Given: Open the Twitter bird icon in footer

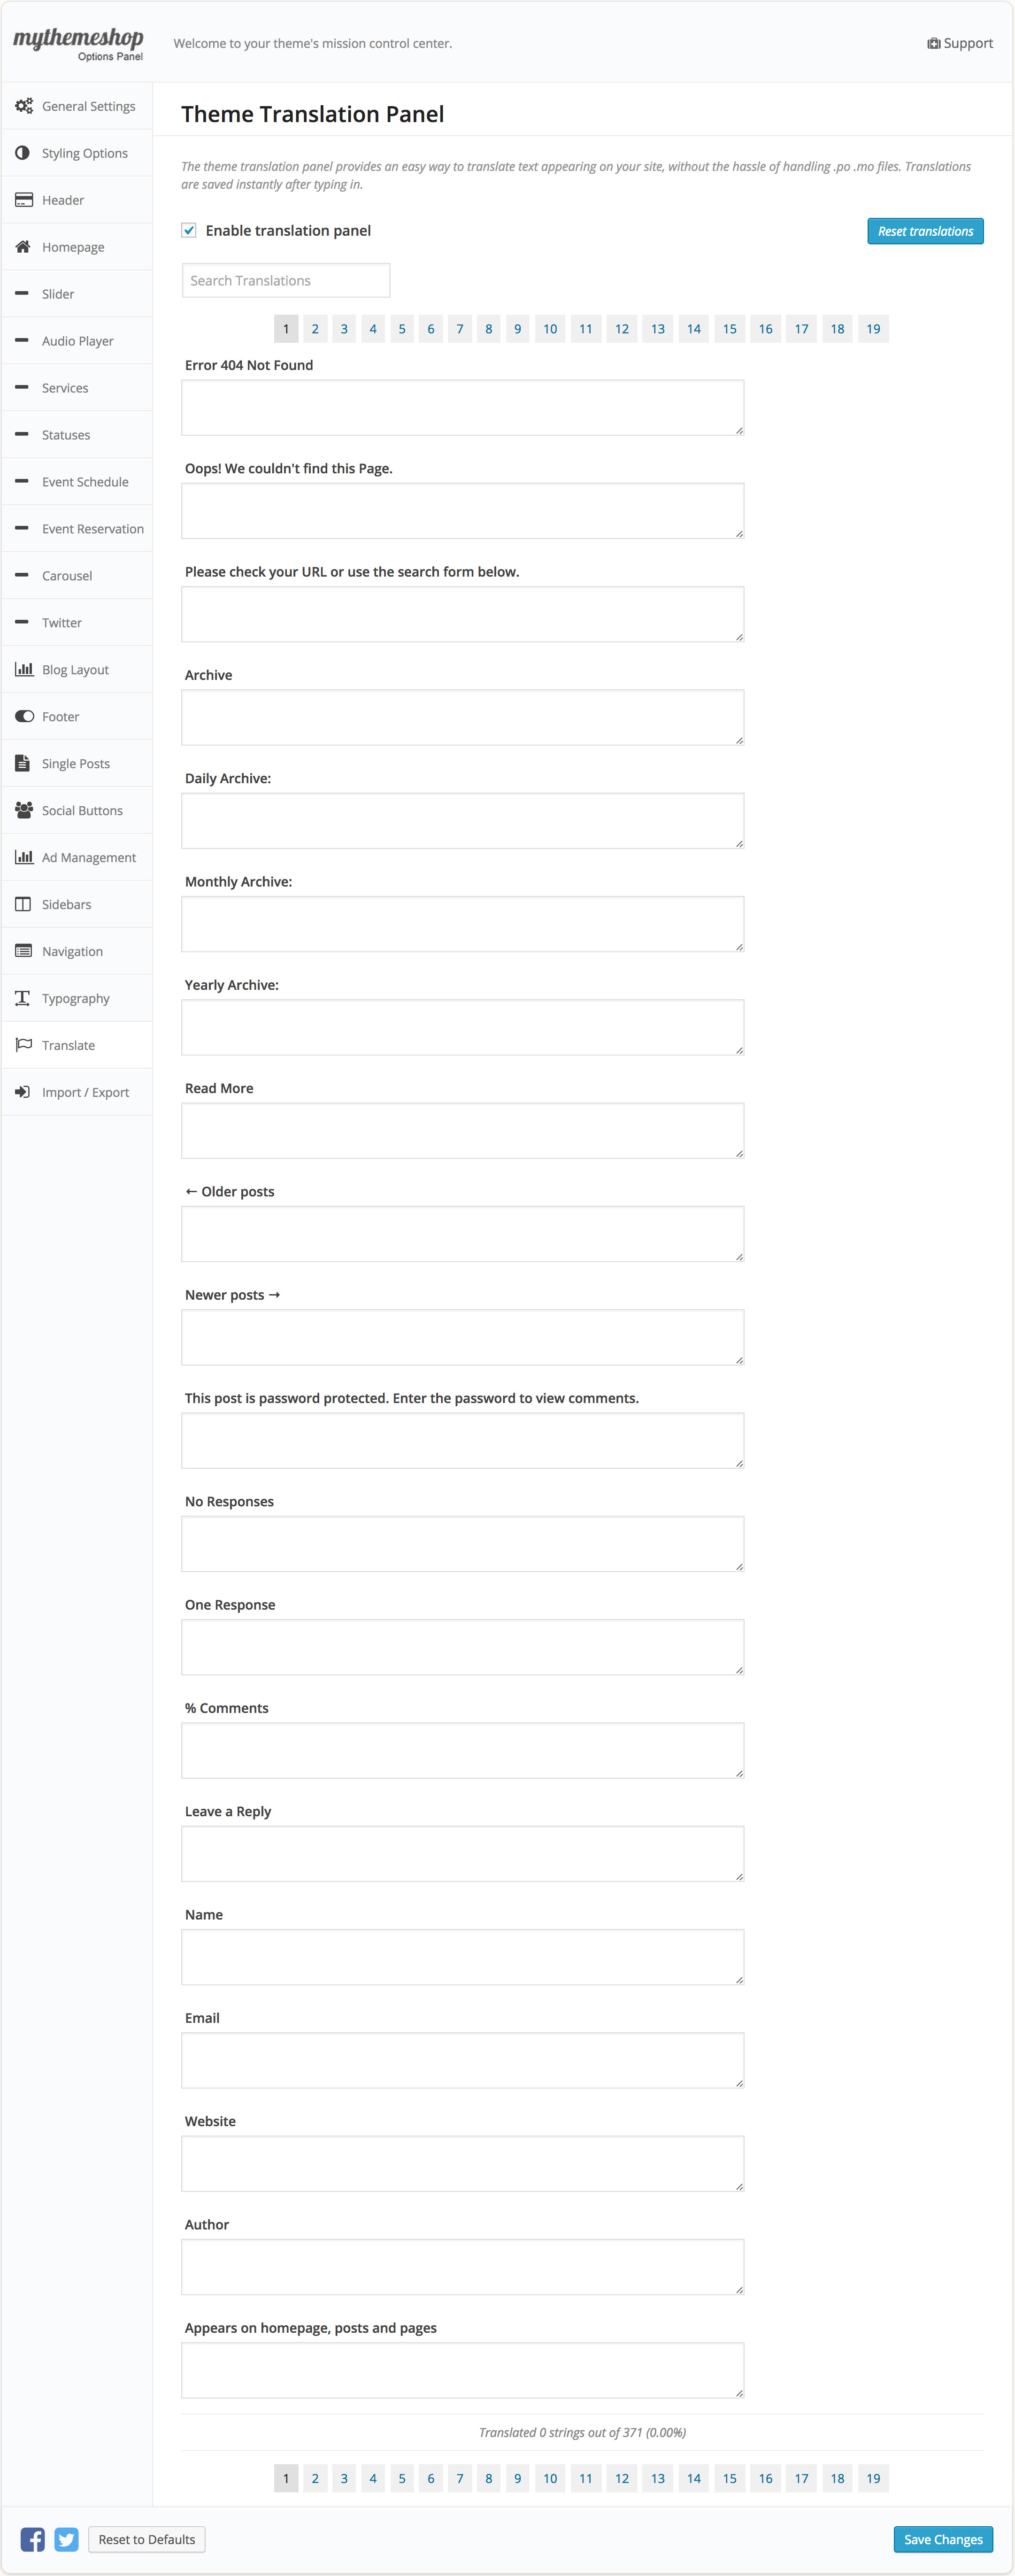Looking at the screenshot, I should click(x=67, y=2539).
